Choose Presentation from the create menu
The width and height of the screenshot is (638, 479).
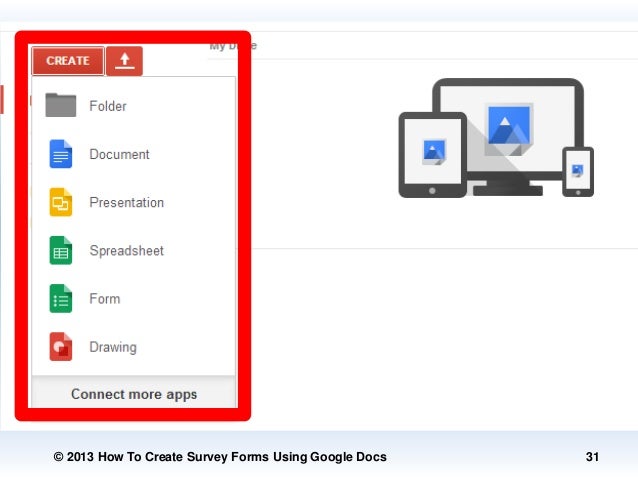pyautogui.click(x=133, y=202)
